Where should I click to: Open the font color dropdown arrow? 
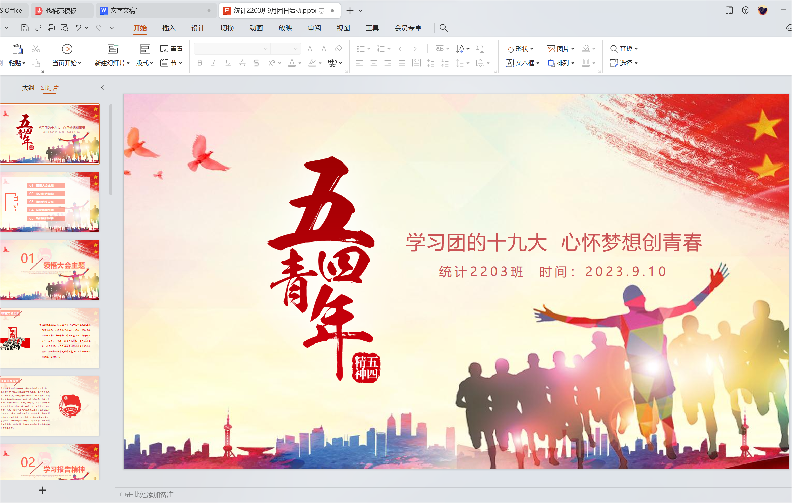click(300, 63)
